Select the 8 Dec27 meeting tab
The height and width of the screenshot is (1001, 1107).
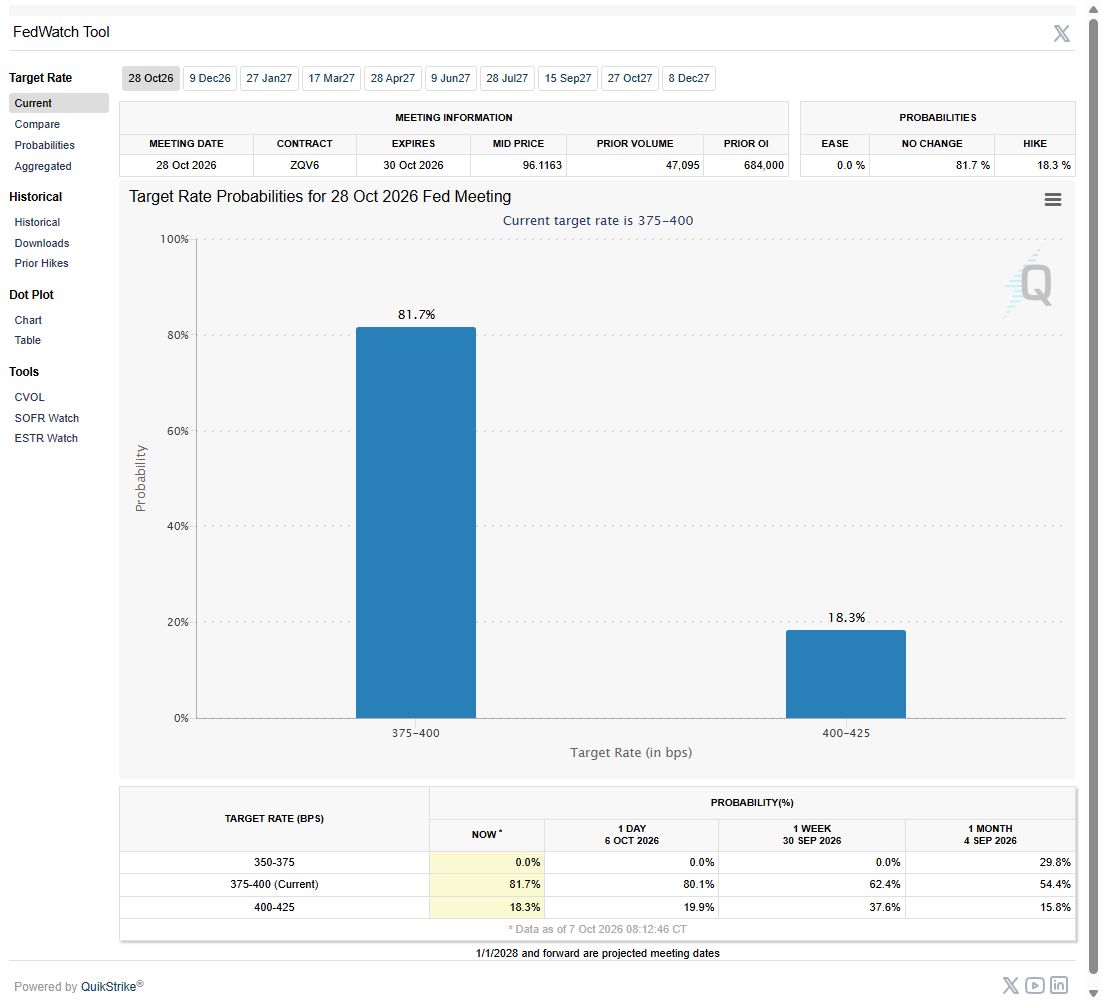(x=688, y=78)
